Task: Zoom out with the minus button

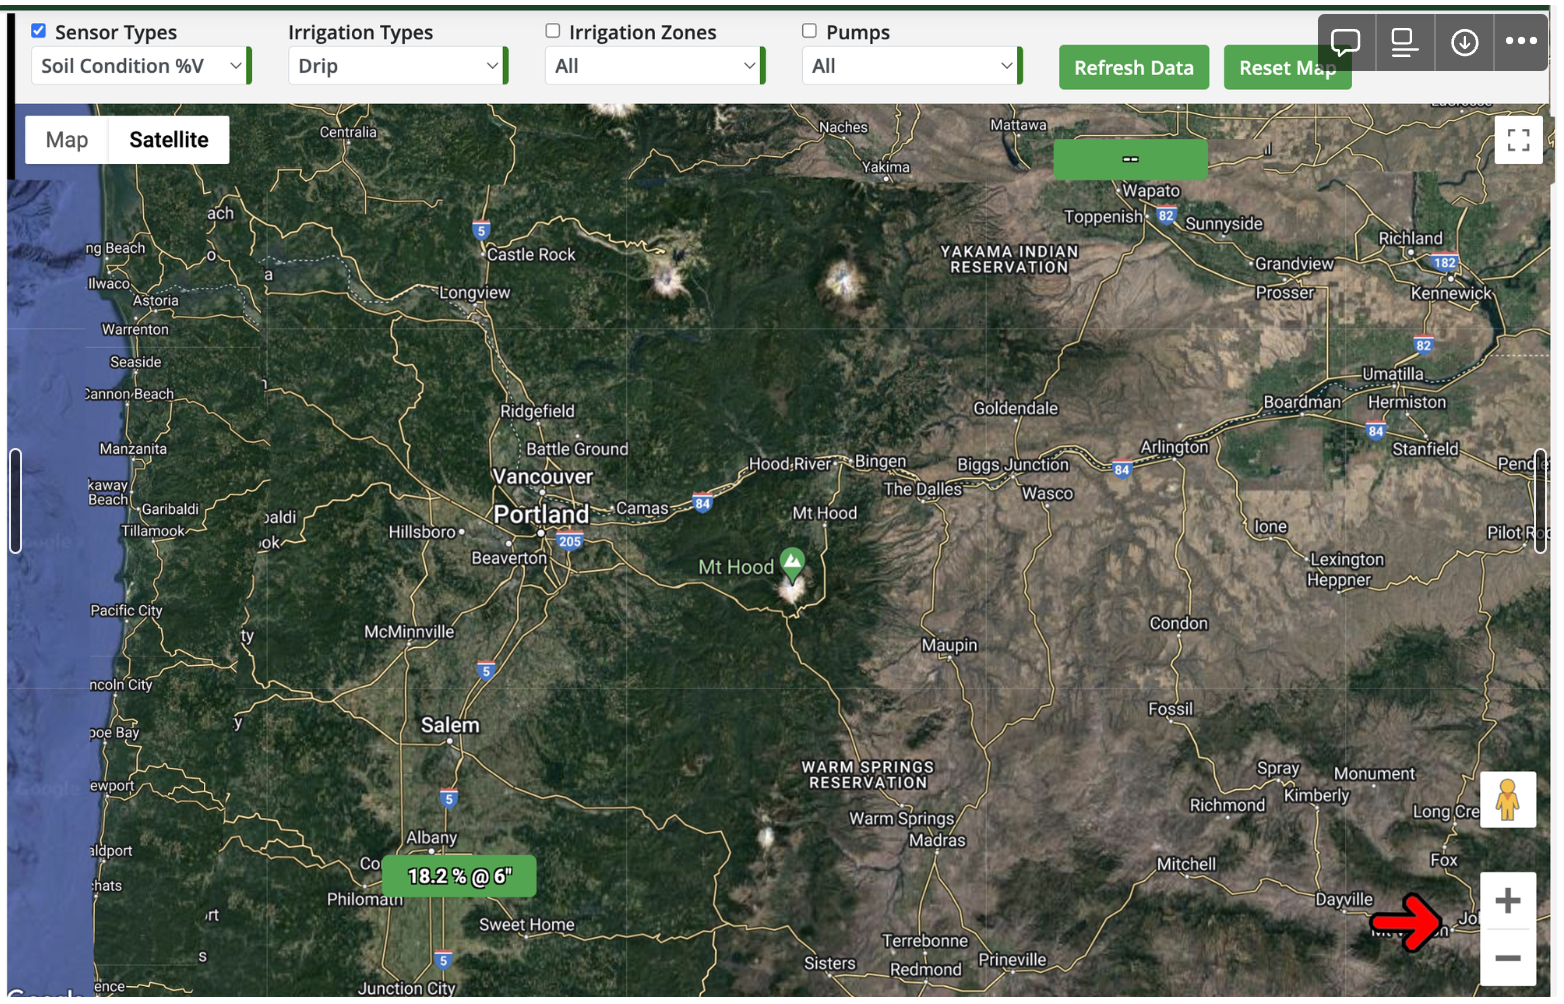Action: click(1508, 958)
